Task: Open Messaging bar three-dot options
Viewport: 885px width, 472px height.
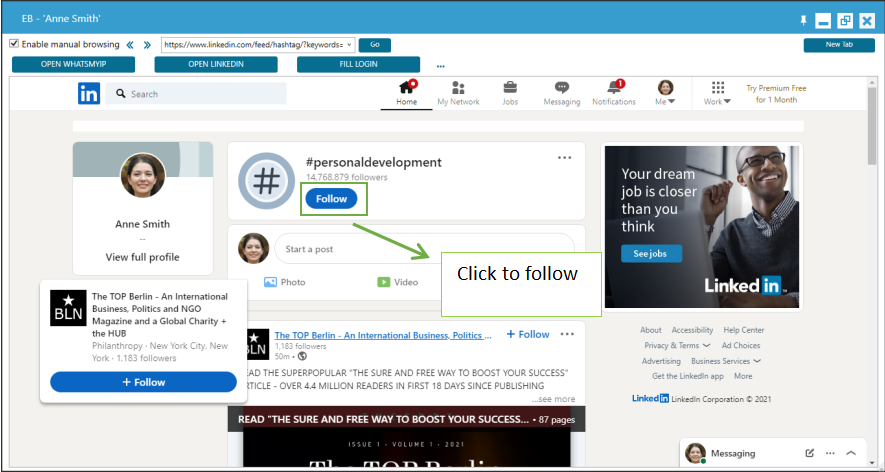Action: pos(830,453)
